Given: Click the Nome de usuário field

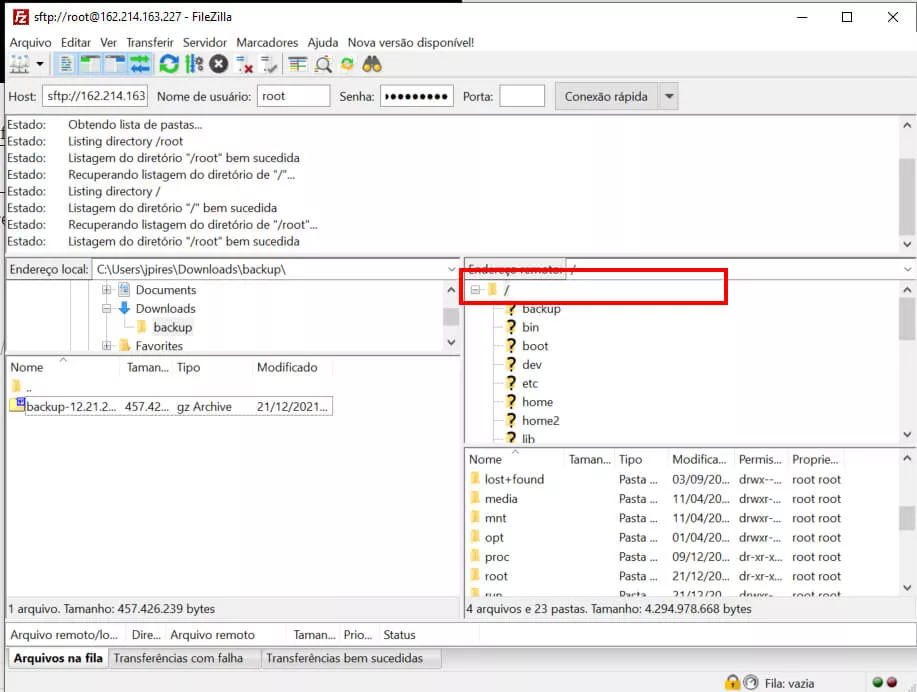Looking at the screenshot, I should (x=293, y=96).
